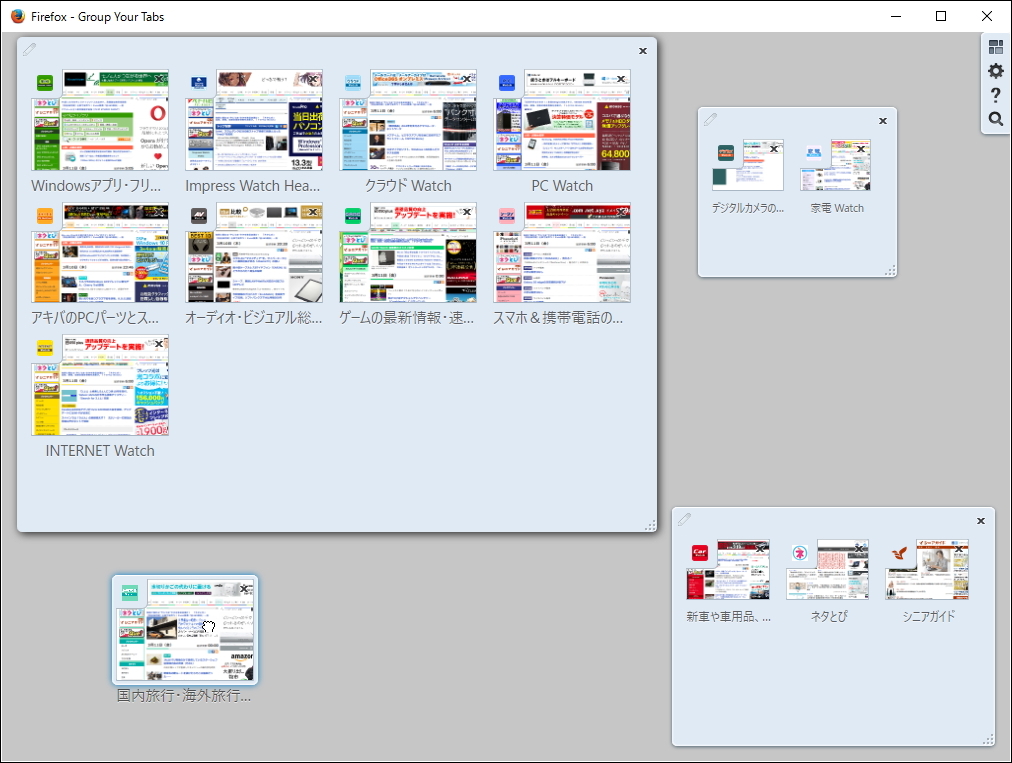Open the アキバのPCパーツとス... thumbnail
1012x763 pixels.
click(x=100, y=253)
